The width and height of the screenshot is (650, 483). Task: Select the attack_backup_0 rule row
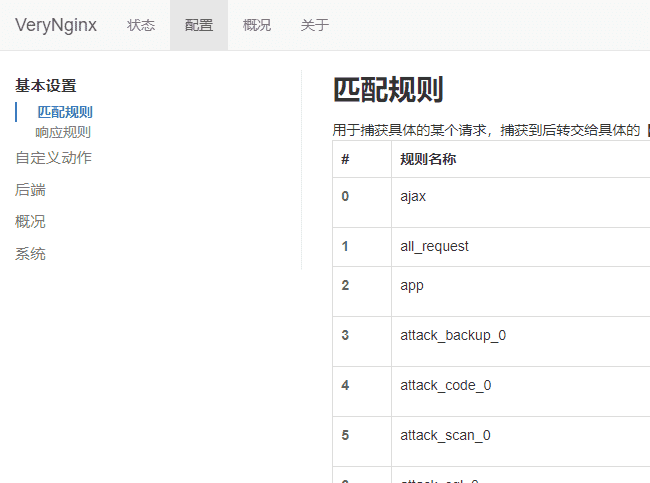[491, 341]
